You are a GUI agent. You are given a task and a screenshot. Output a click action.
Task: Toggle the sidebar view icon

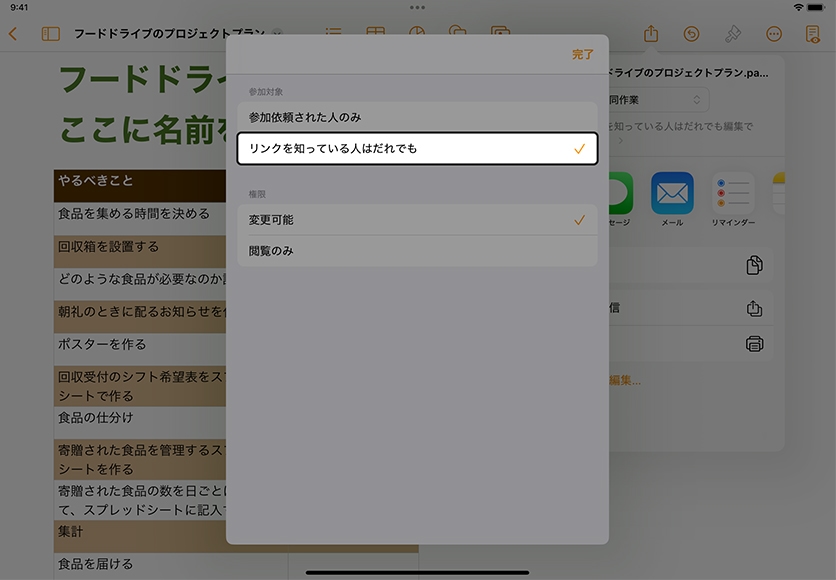[50, 34]
